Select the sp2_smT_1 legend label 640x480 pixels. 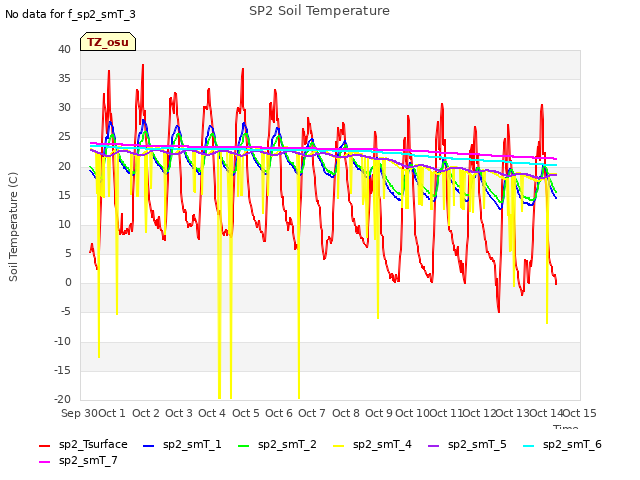(x=192, y=444)
